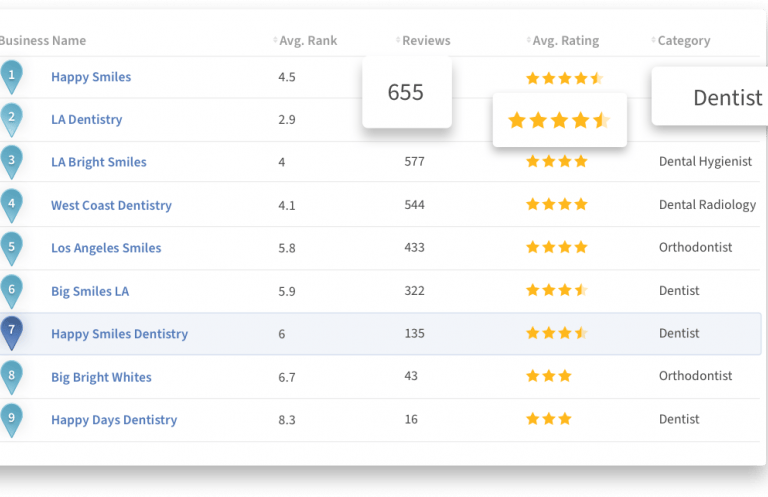Click the enlarged star rating card
Viewport: 768px width, 497px height.
click(x=559, y=121)
